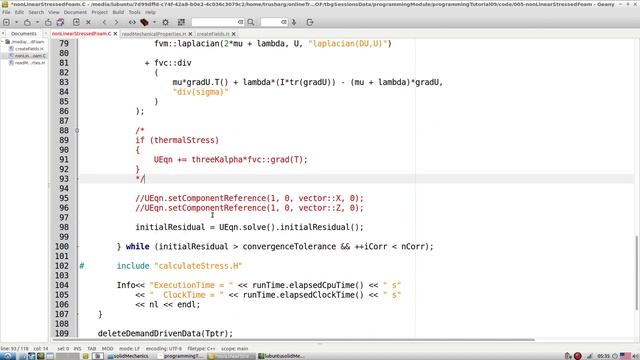Viewport: 640px width, 360px height.
Task: Click "deleteDemandDrivenData(Tptr);" on line 109
Action: [165, 333]
